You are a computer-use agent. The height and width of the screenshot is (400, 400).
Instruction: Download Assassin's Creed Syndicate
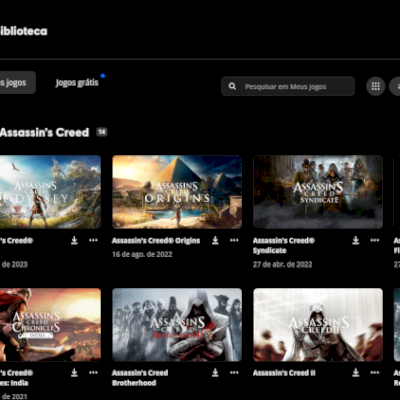[x=356, y=240]
